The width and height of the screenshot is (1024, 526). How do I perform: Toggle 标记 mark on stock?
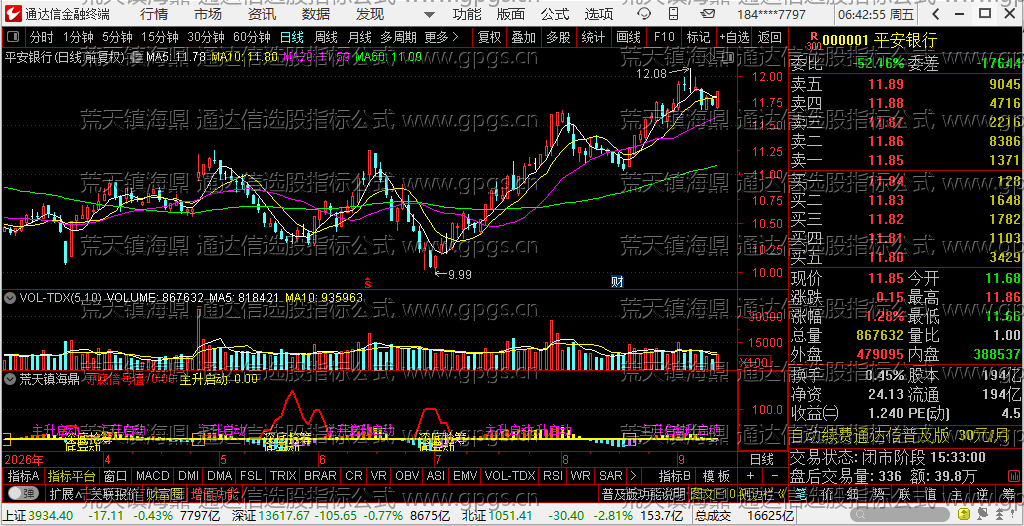pos(698,37)
